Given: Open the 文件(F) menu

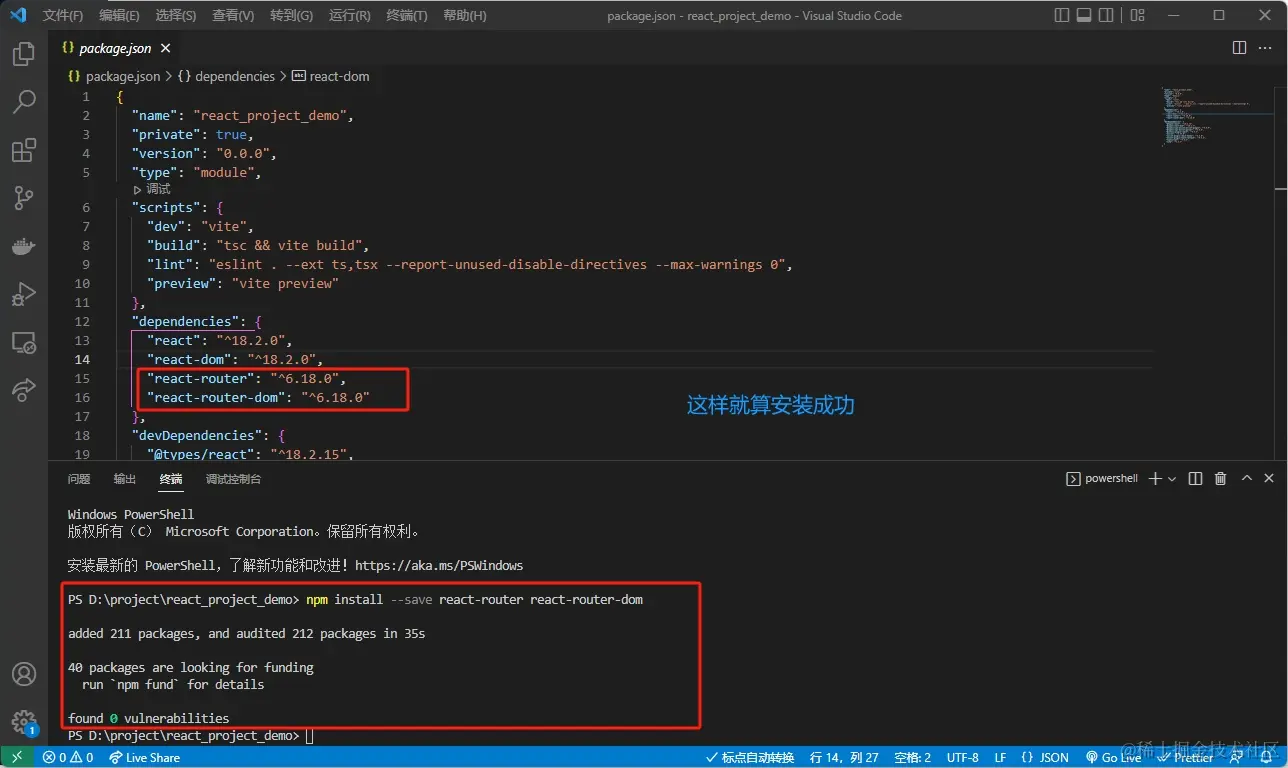Looking at the screenshot, I should [x=63, y=15].
